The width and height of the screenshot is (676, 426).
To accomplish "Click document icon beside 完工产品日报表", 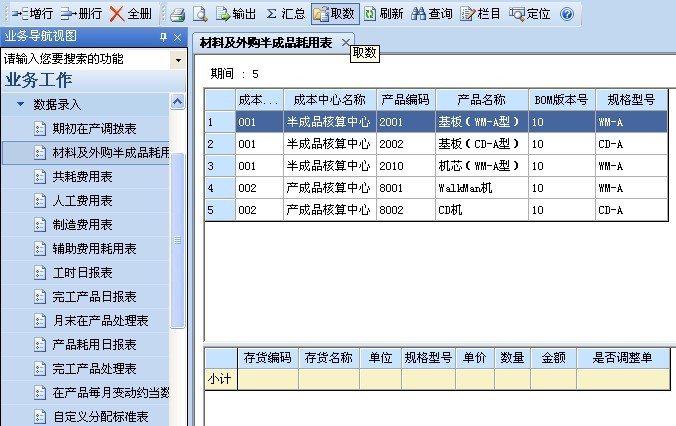I will pyautogui.click(x=40, y=297).
